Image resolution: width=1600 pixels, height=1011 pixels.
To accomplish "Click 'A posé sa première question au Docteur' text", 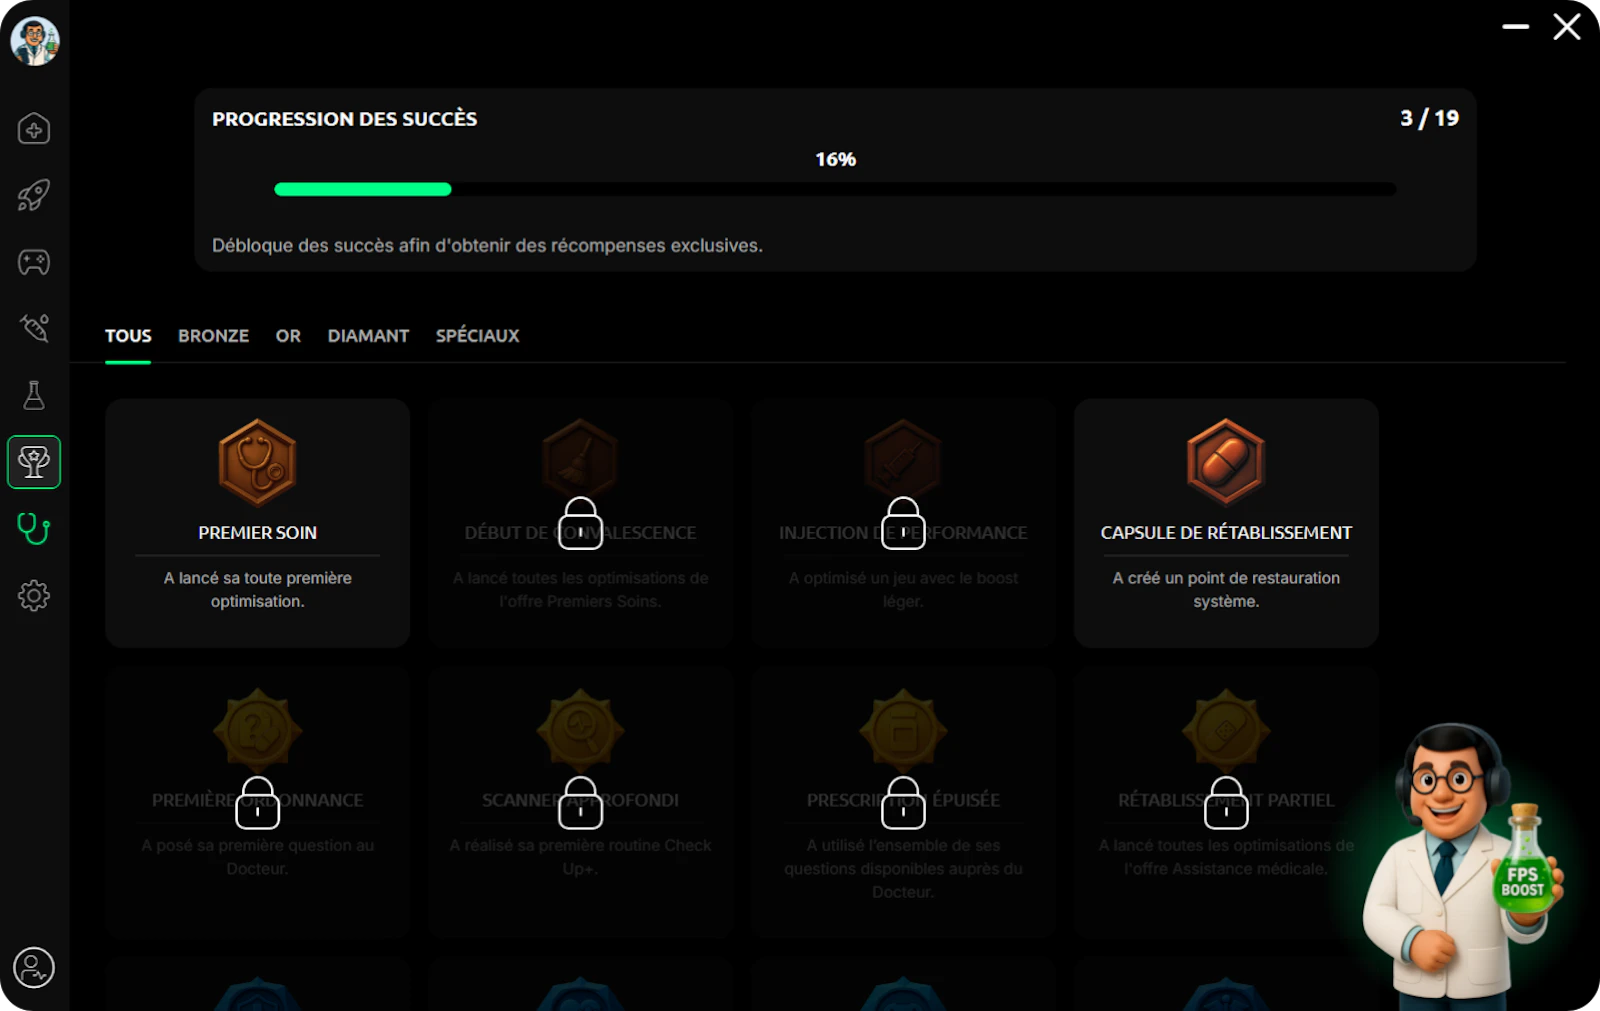I will click(x=257, y=856).
